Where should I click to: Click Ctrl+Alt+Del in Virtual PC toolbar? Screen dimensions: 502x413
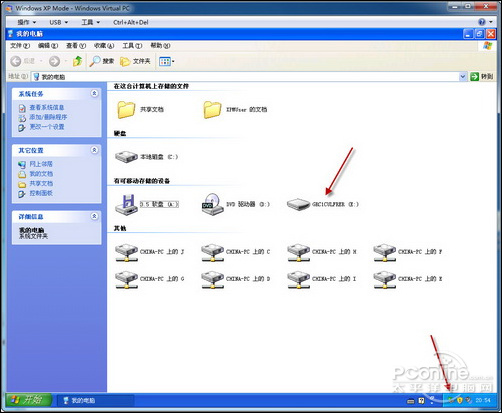point(131,22)
